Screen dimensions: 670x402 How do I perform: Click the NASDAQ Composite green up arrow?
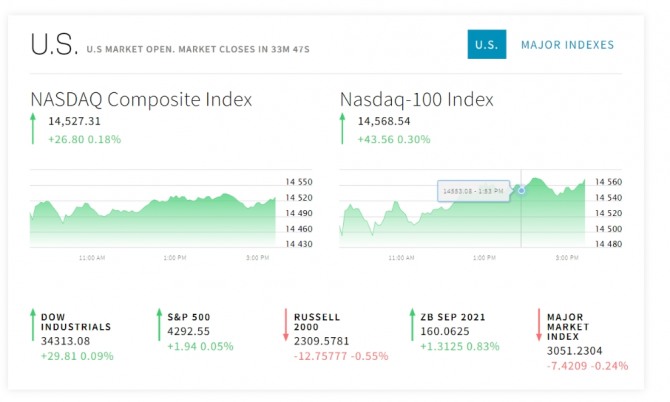click(33, 129)
